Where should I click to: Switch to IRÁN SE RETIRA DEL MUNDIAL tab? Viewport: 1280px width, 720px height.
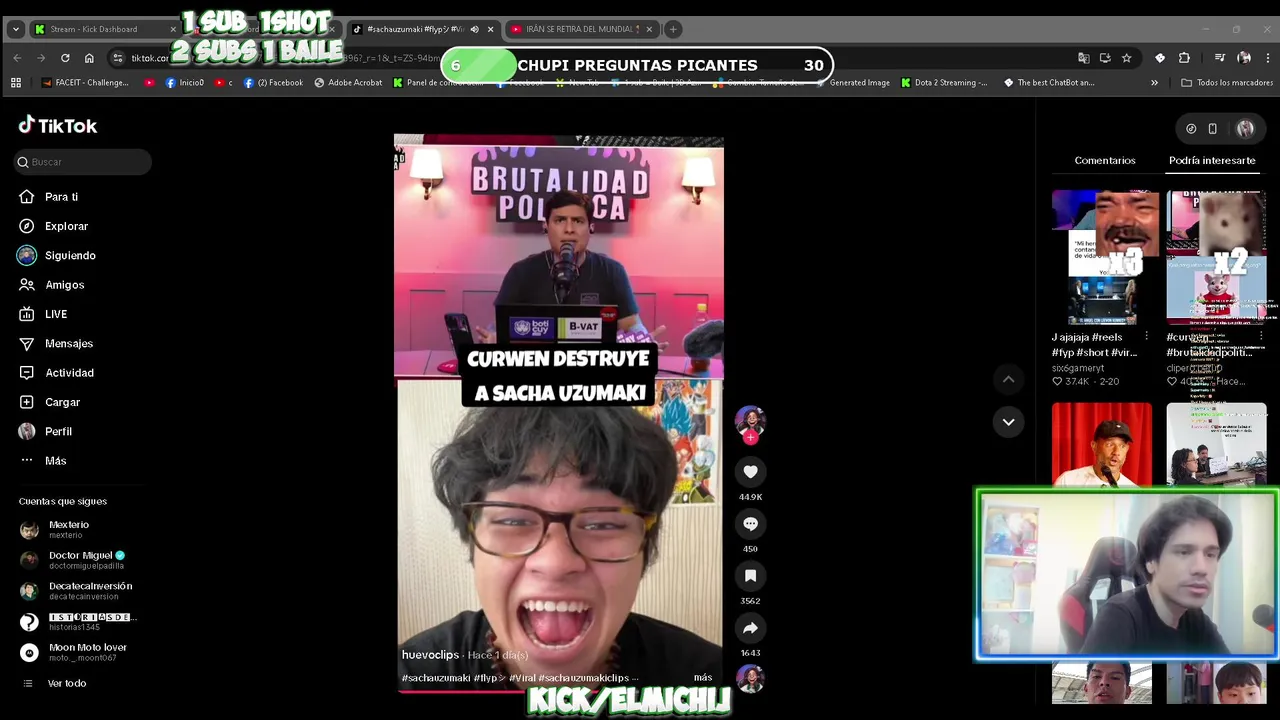pos(581,29)
